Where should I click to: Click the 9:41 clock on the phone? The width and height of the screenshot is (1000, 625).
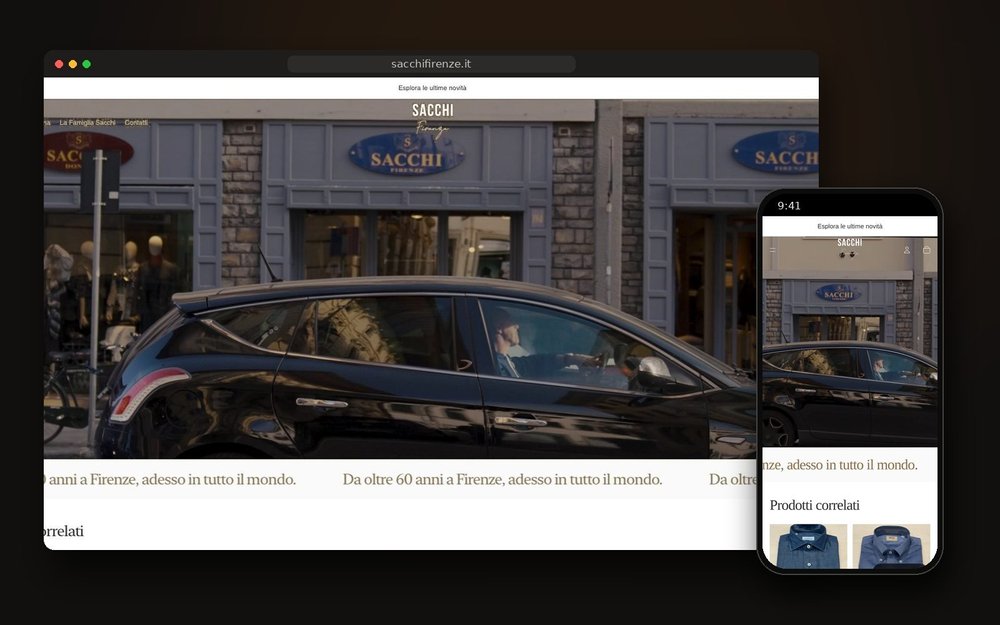(789, 205)
